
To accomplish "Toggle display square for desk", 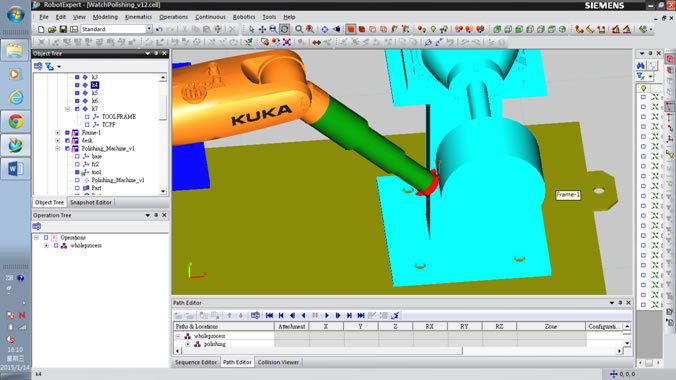I will click(x=67, y=141).
